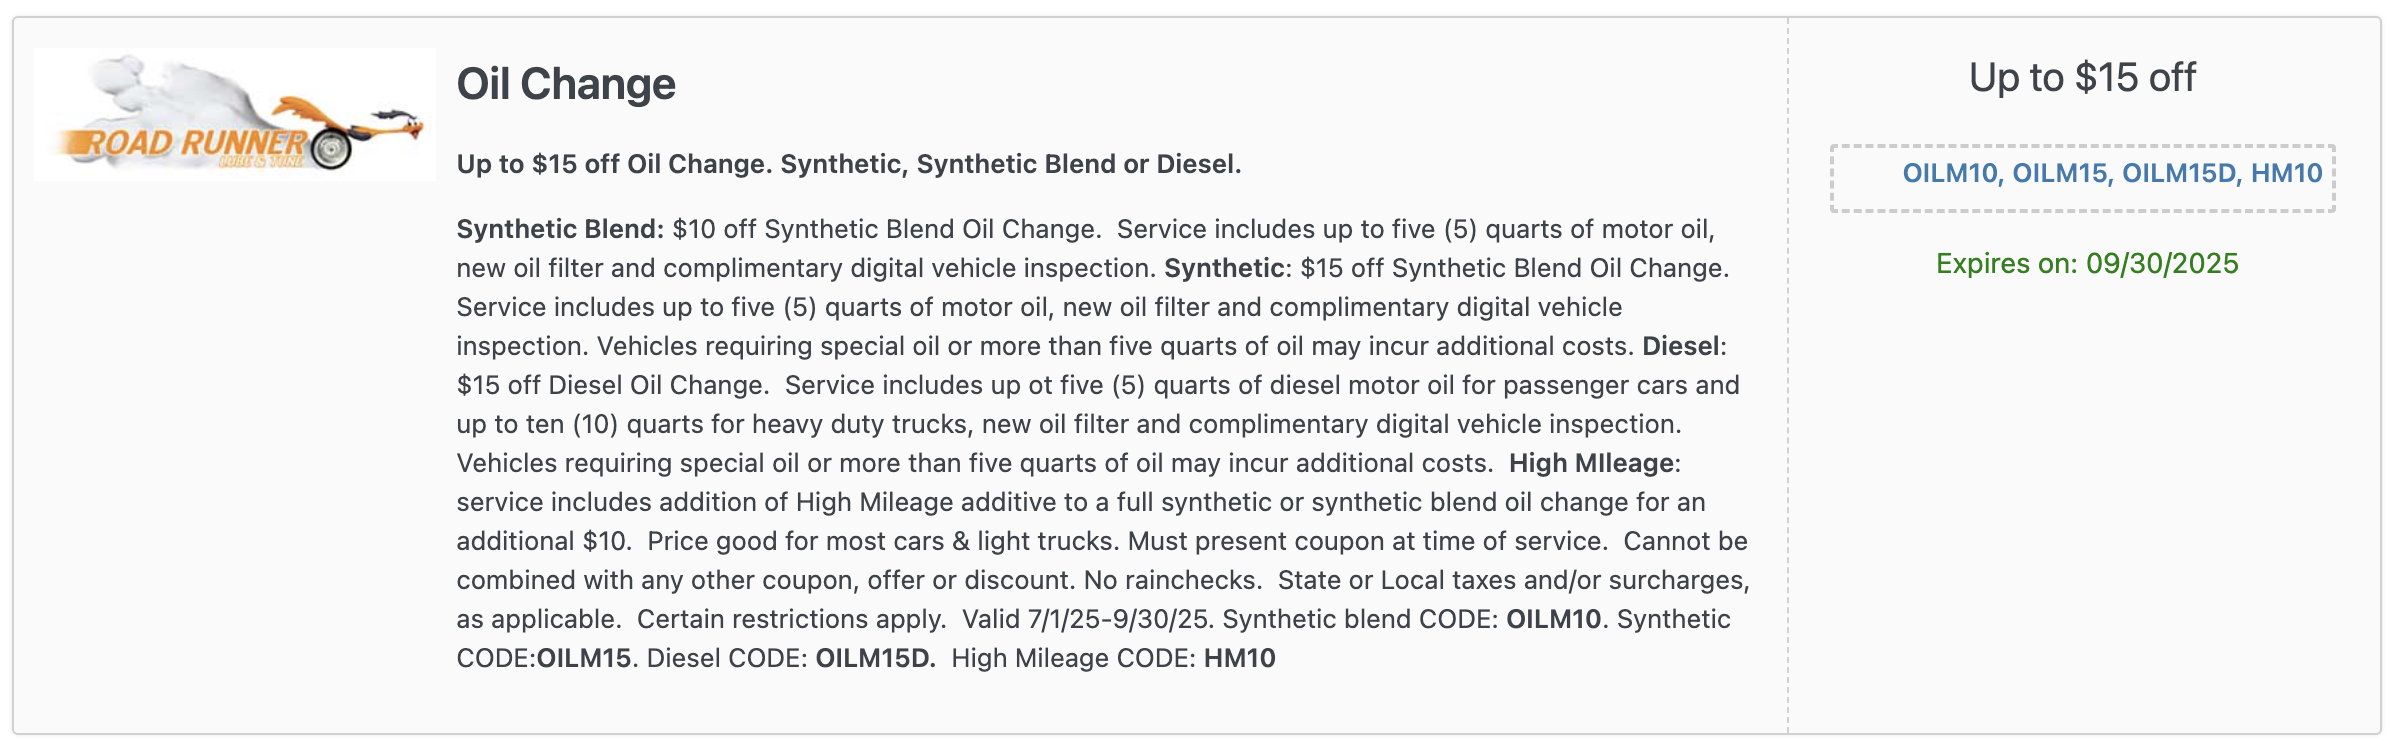
Task: Click the vertical dashed coupon divider line
Action: click(x=1788, y=375)
